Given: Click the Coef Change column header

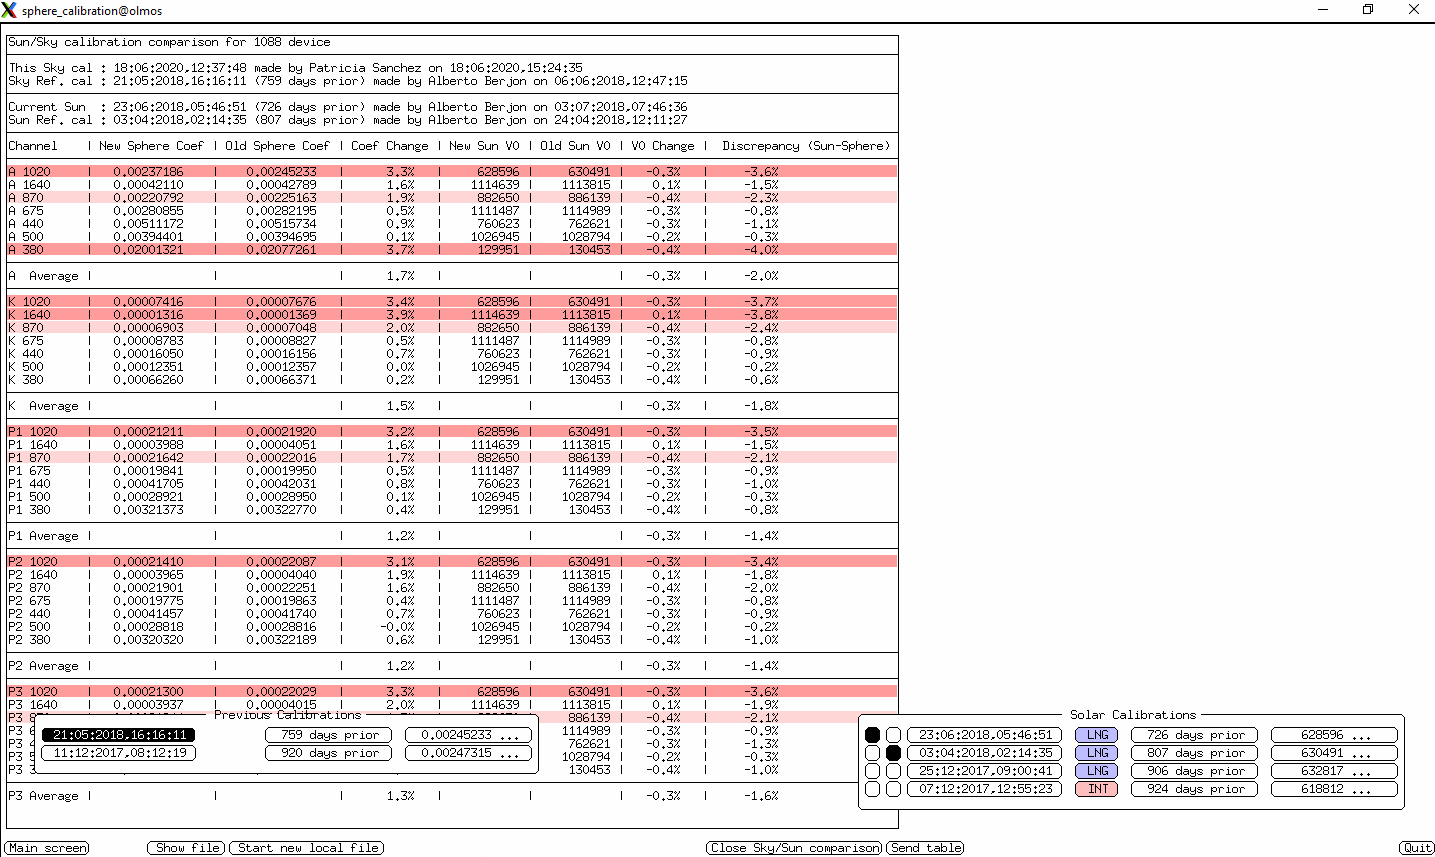Looking at the screenshot, I should (389, 146).
